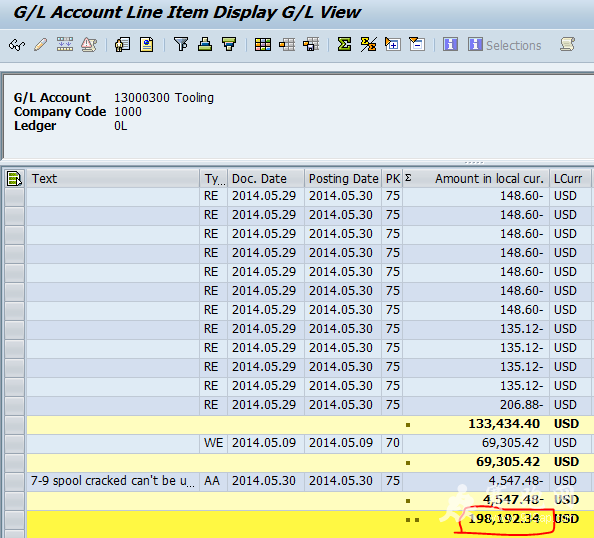Image resolution: width=594 pixels, height=538 pixels.
Task: Click the Posting Date column header
Action: point(343,178)
